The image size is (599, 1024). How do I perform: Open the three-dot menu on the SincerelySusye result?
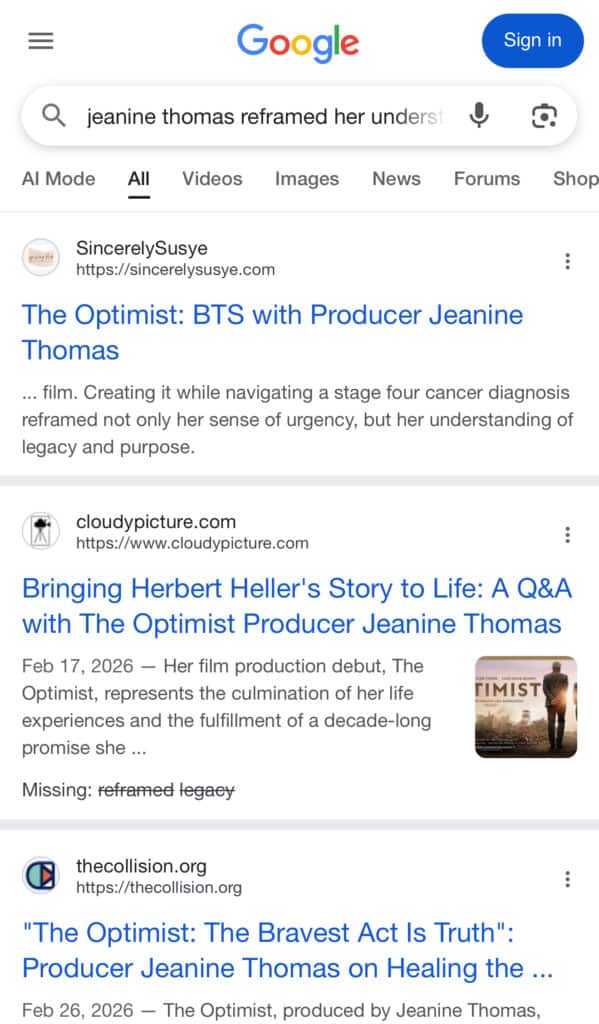pyautogui.click(x=567, y=260)
